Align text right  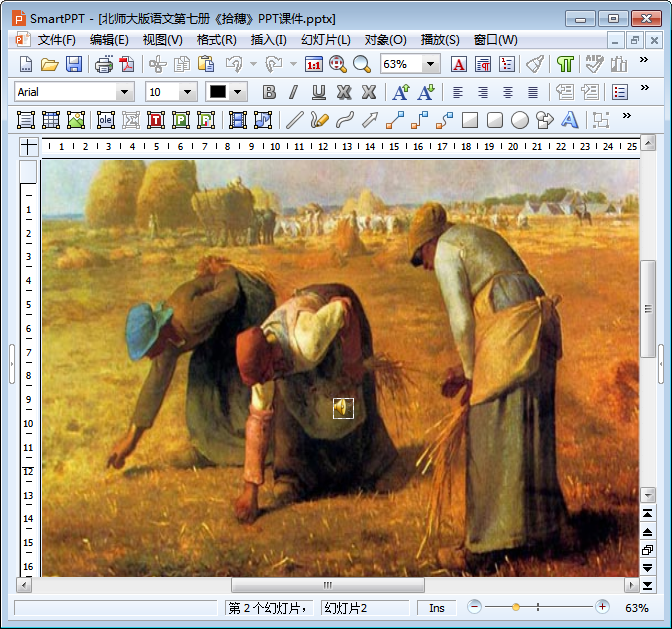pyautogui.click(x=483, y=92)
